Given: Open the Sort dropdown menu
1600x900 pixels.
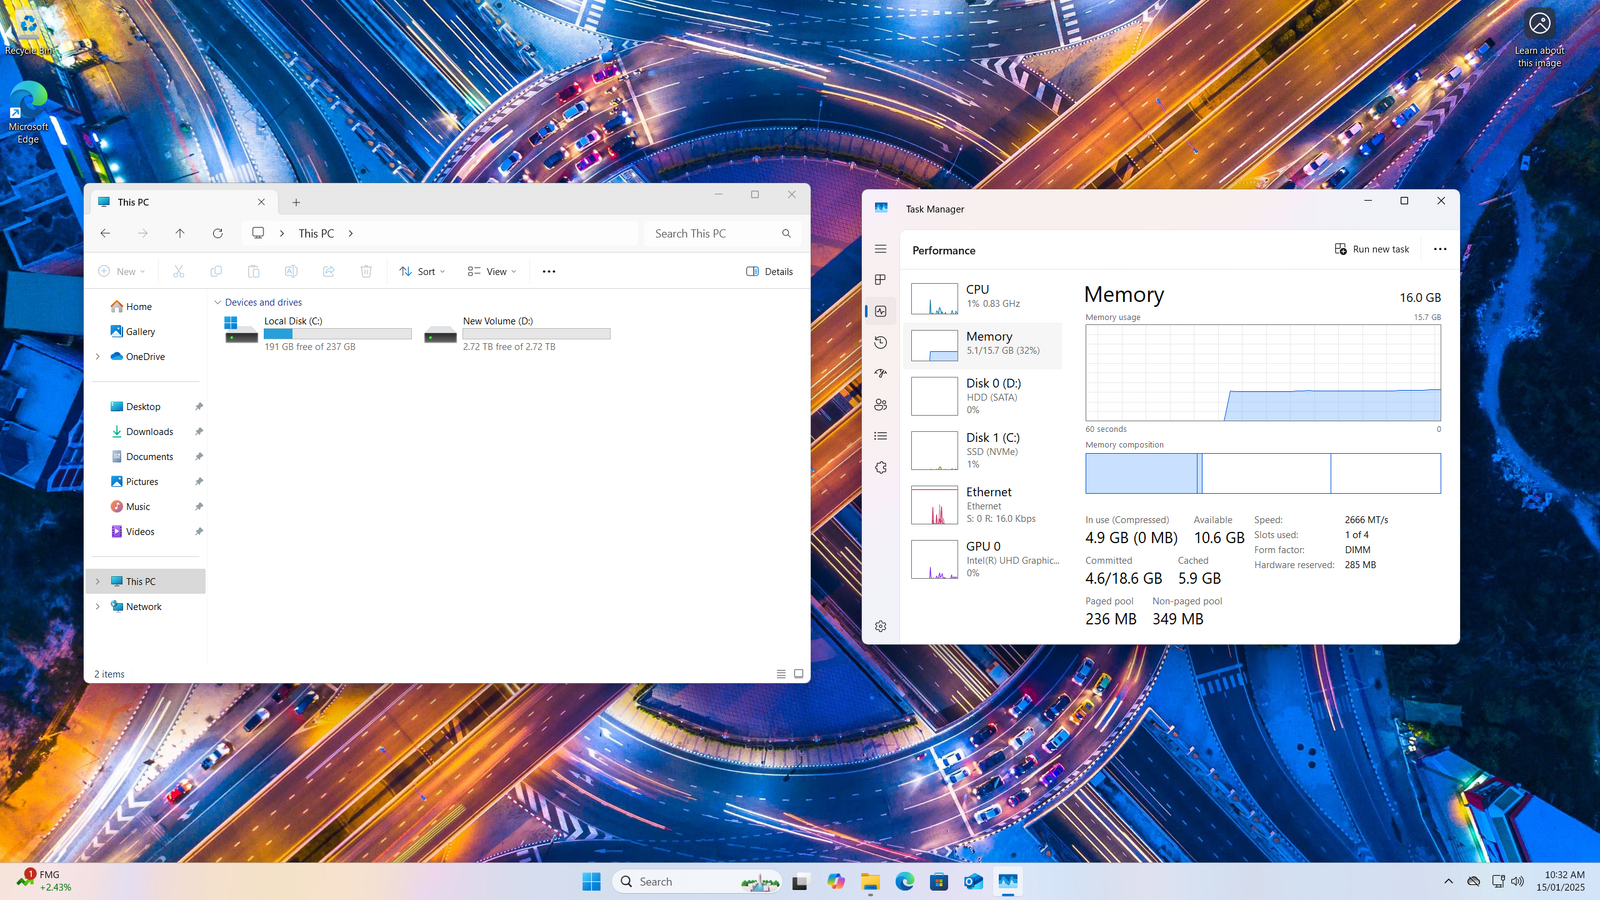Looking at the screenshot, I should [x=422, y=271].
